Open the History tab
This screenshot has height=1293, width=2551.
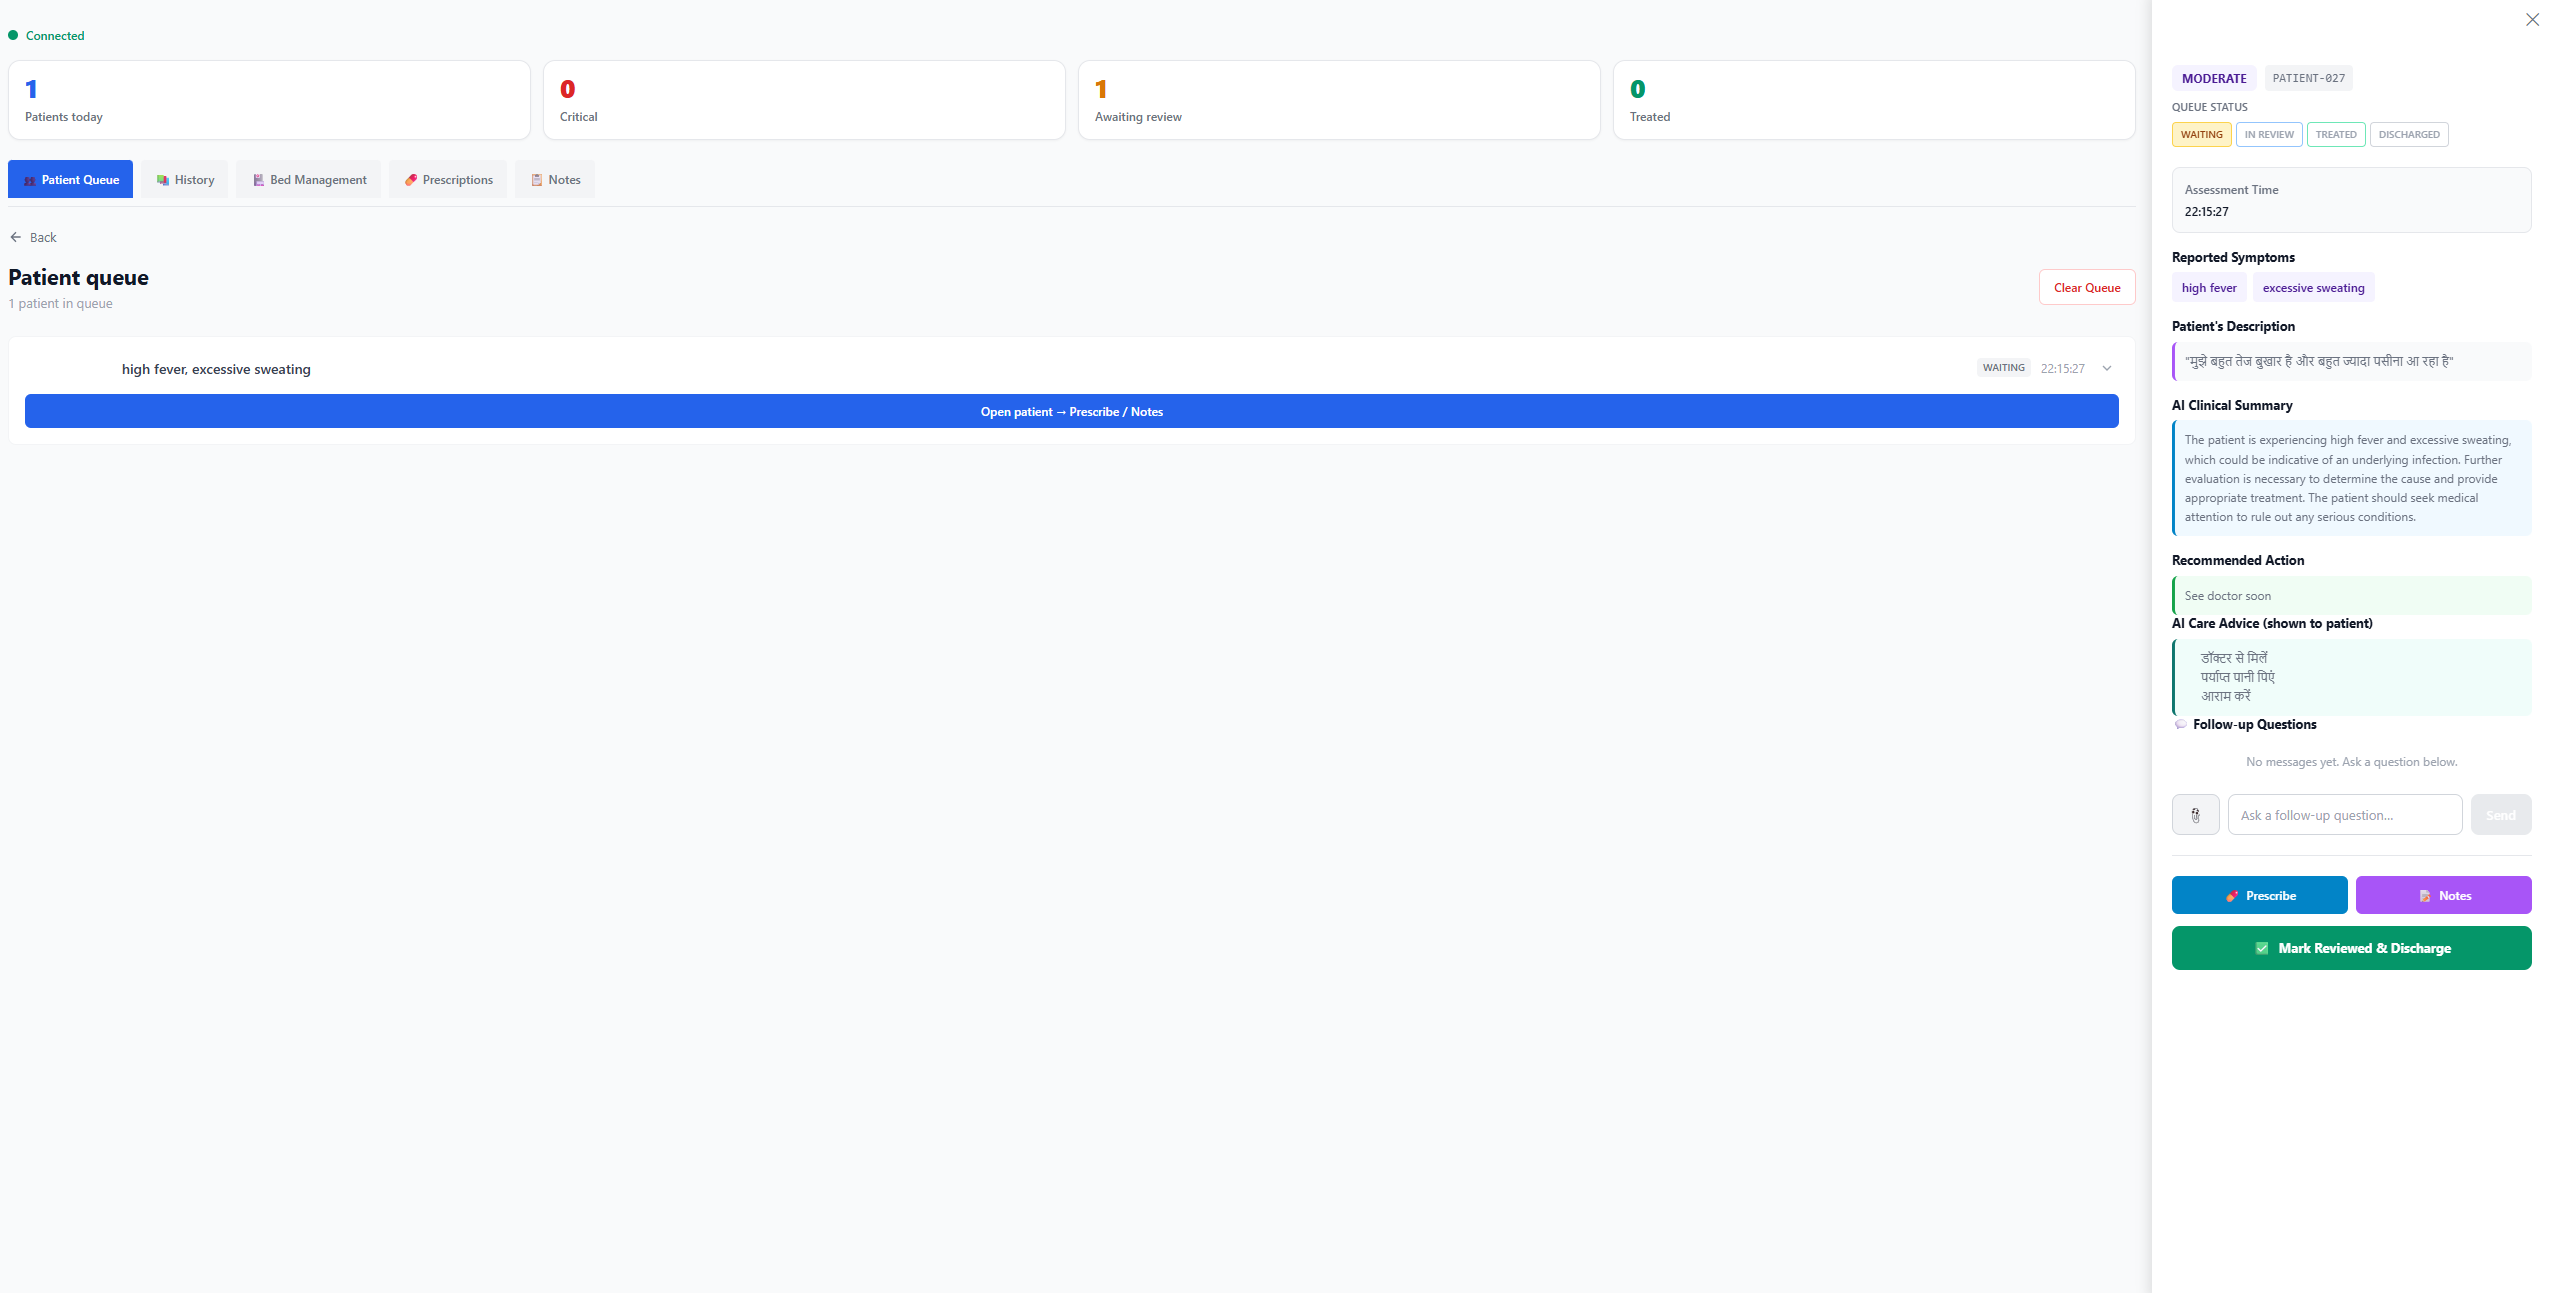tap(185, 180)
